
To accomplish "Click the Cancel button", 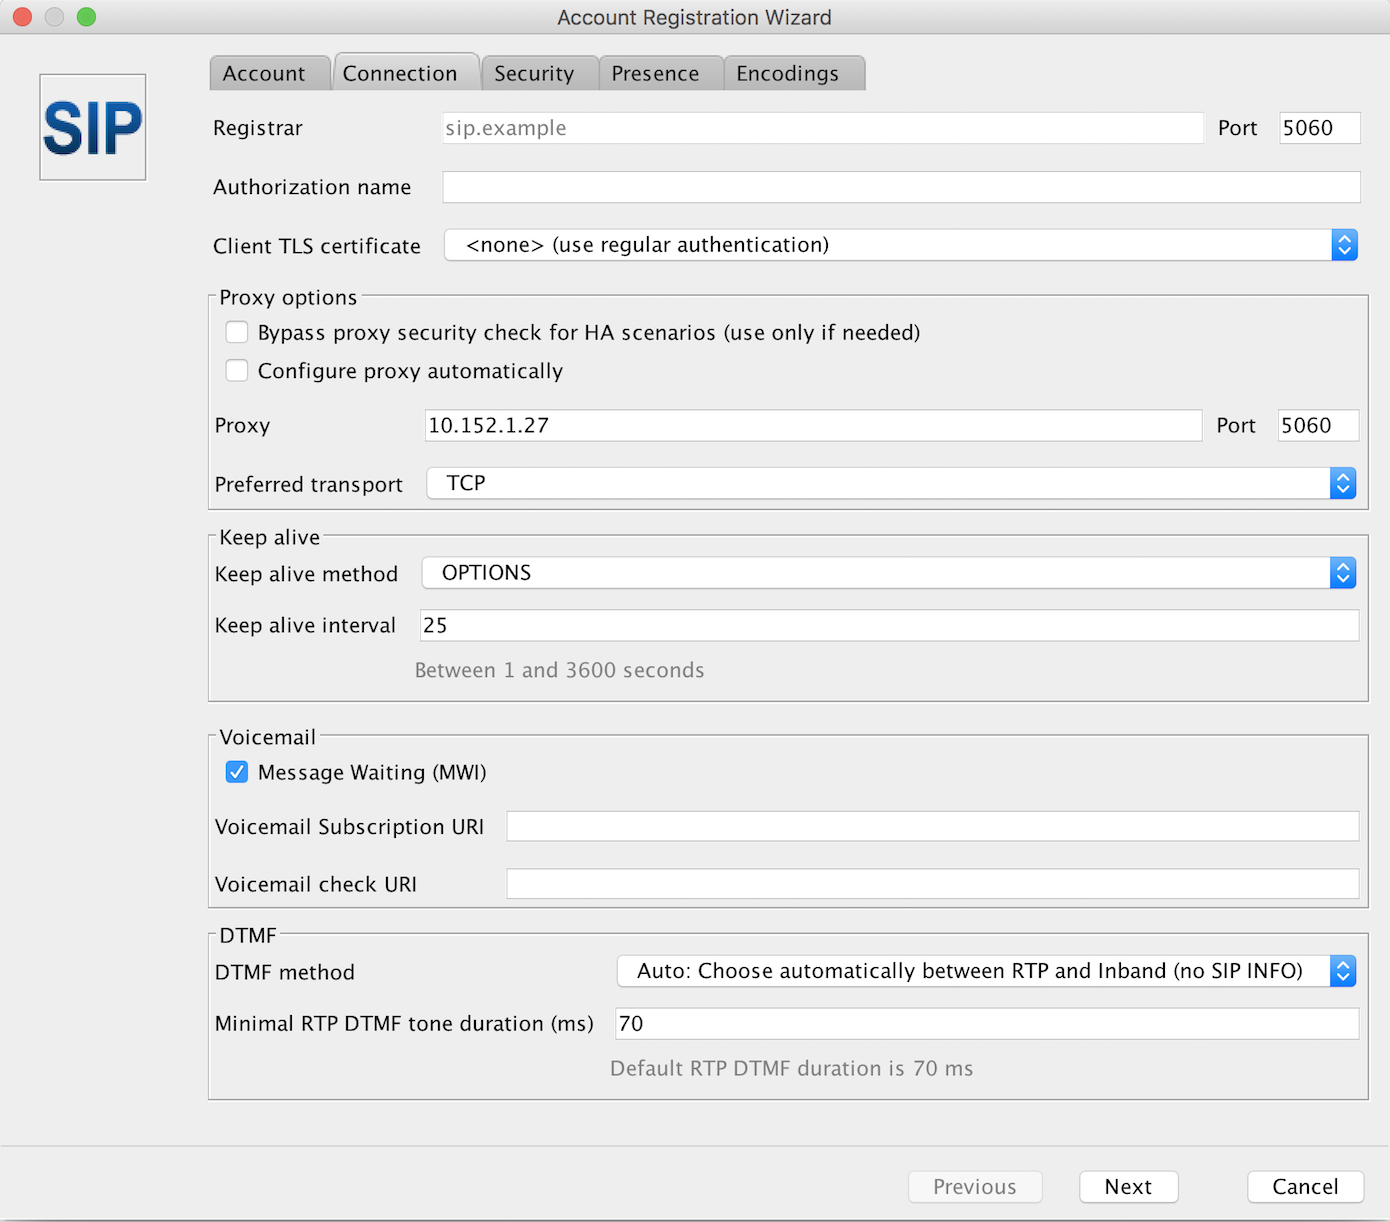I will pyautogui.click(x=1305, y=1186).
